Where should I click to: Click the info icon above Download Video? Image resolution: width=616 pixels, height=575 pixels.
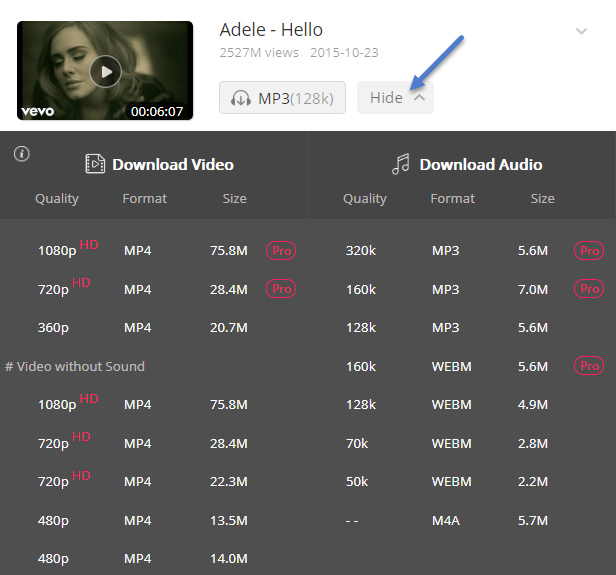click(x=22, y=154)
